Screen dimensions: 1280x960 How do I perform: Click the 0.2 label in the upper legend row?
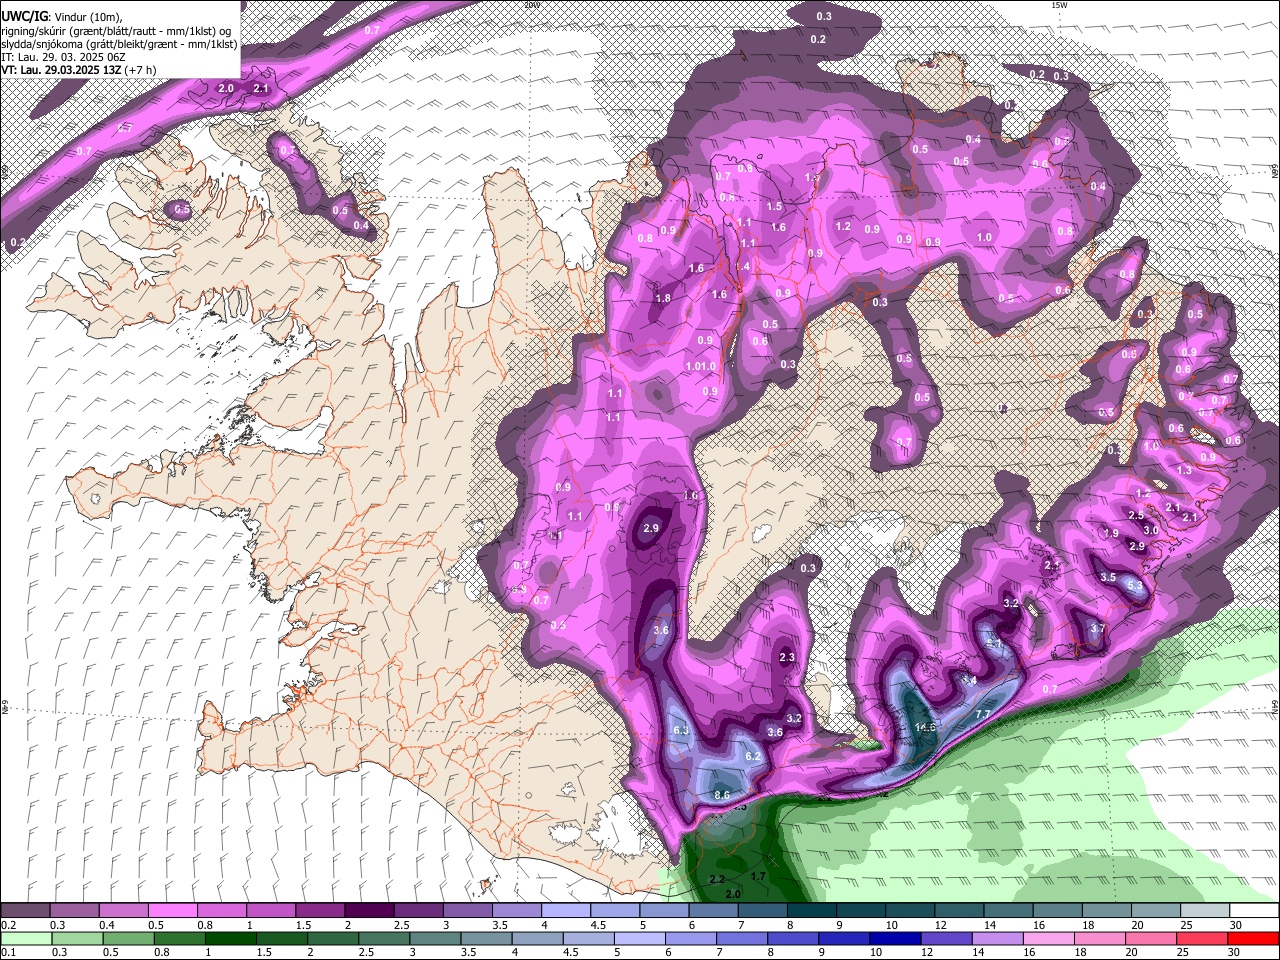pyautogui.click(x=8, y=925)
